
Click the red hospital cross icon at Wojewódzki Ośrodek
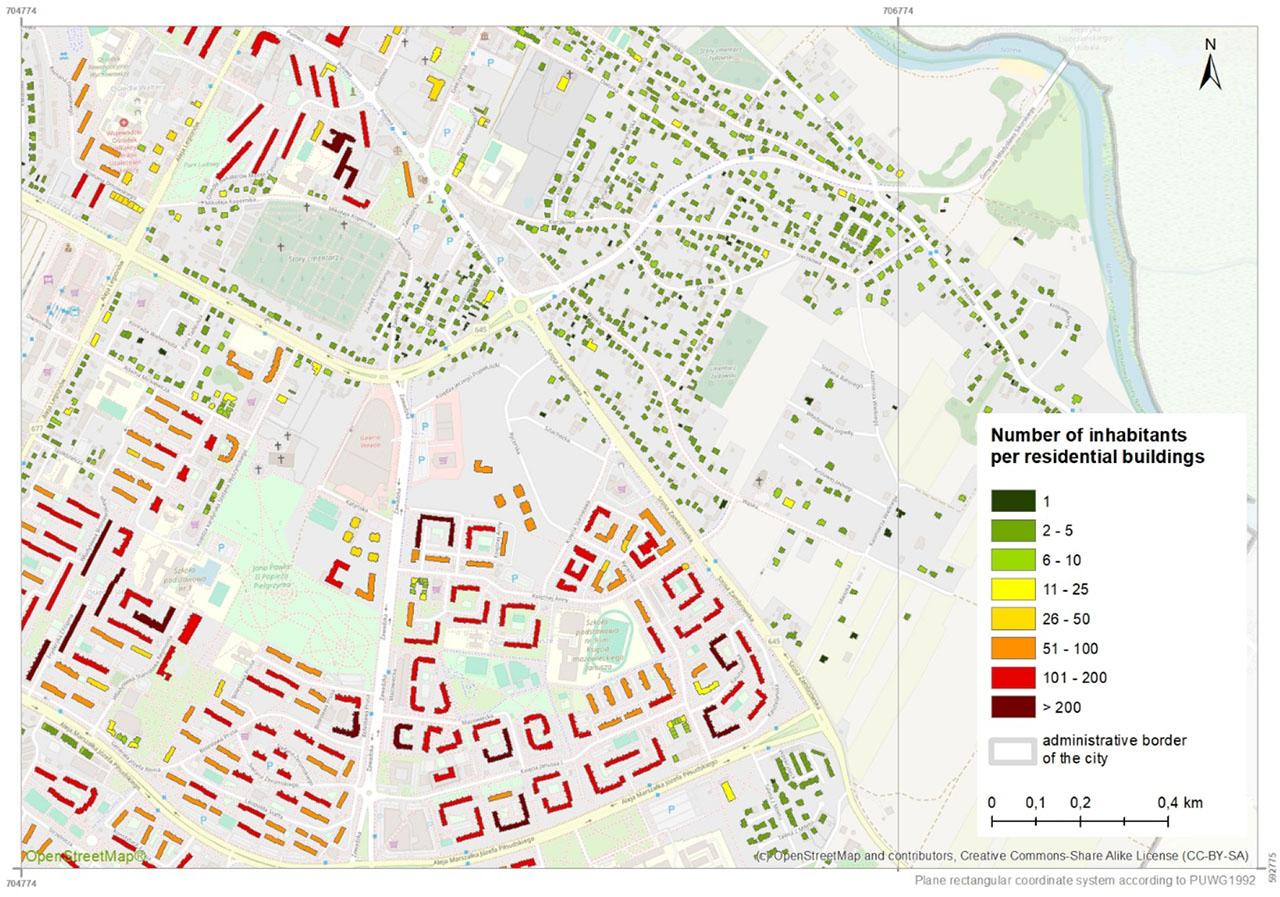click(124, 122)
